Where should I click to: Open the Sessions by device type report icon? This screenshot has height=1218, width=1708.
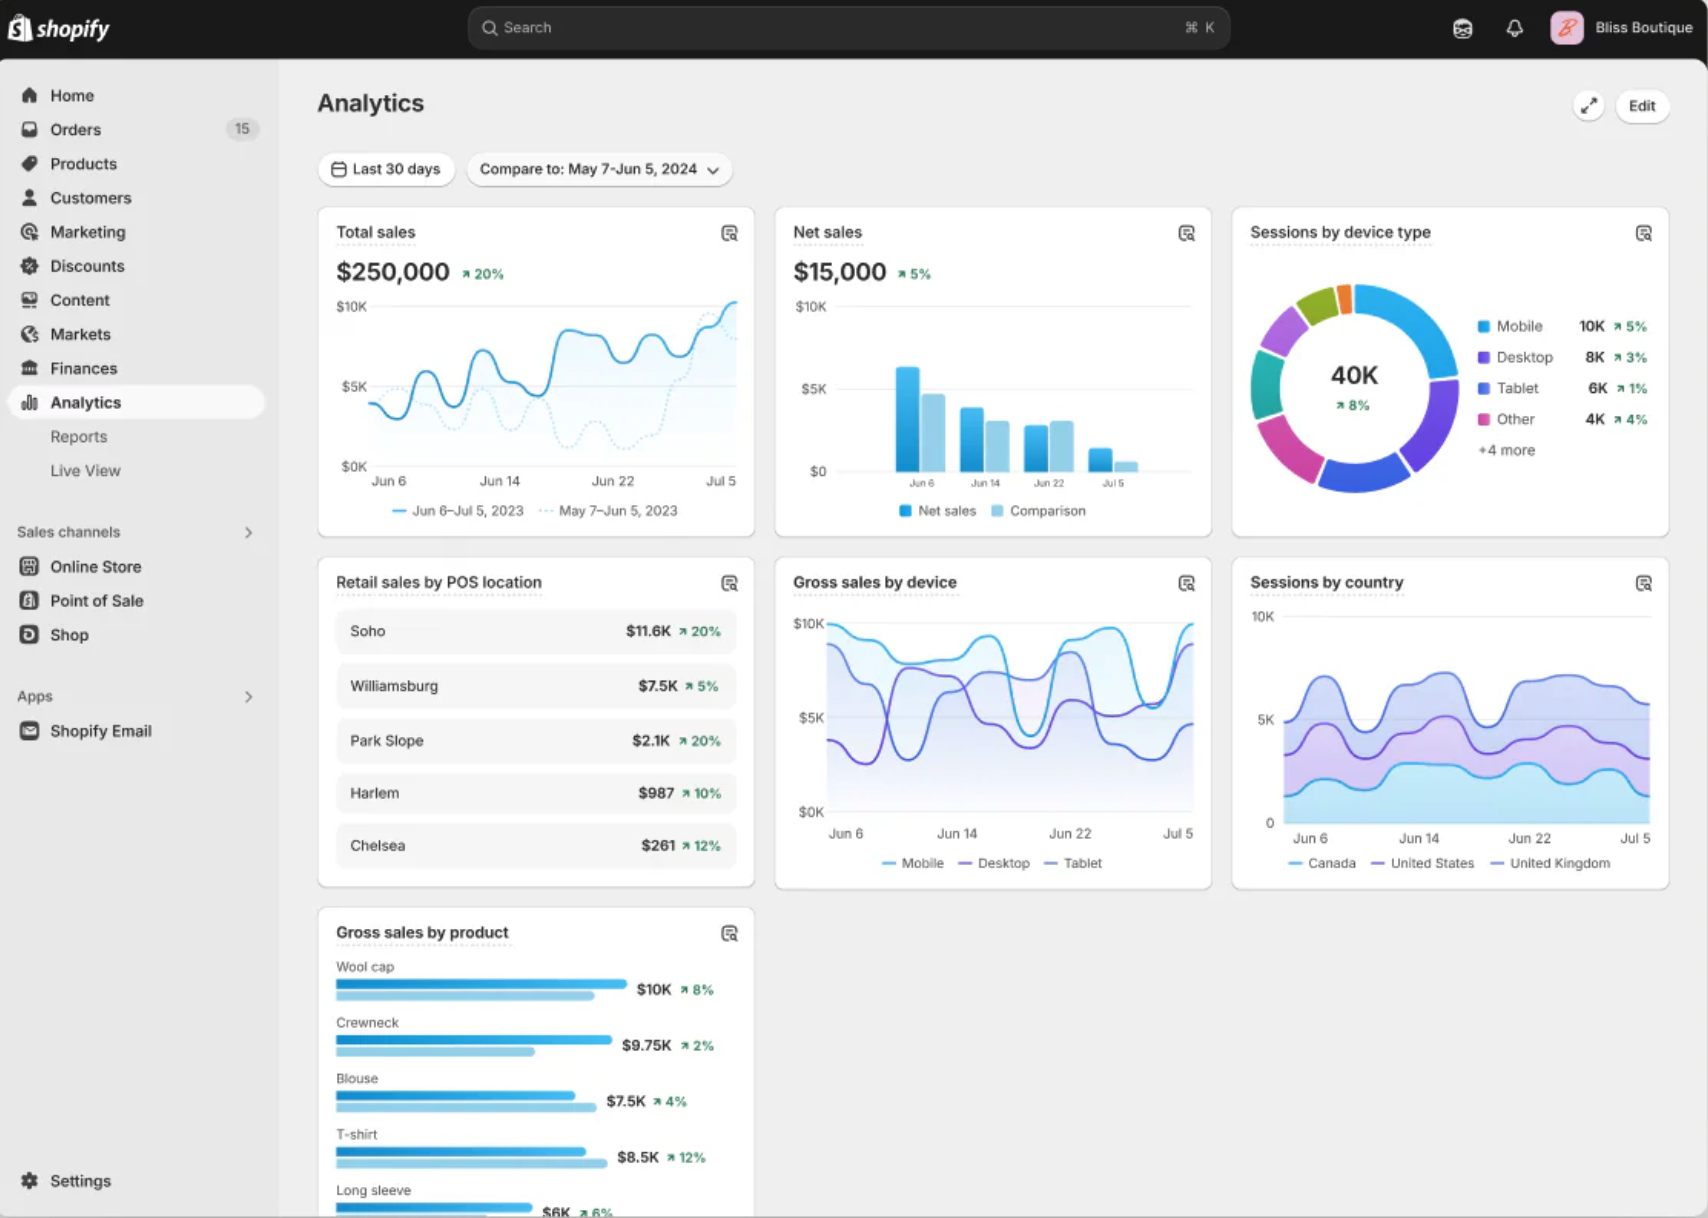tap(1644, 233)
